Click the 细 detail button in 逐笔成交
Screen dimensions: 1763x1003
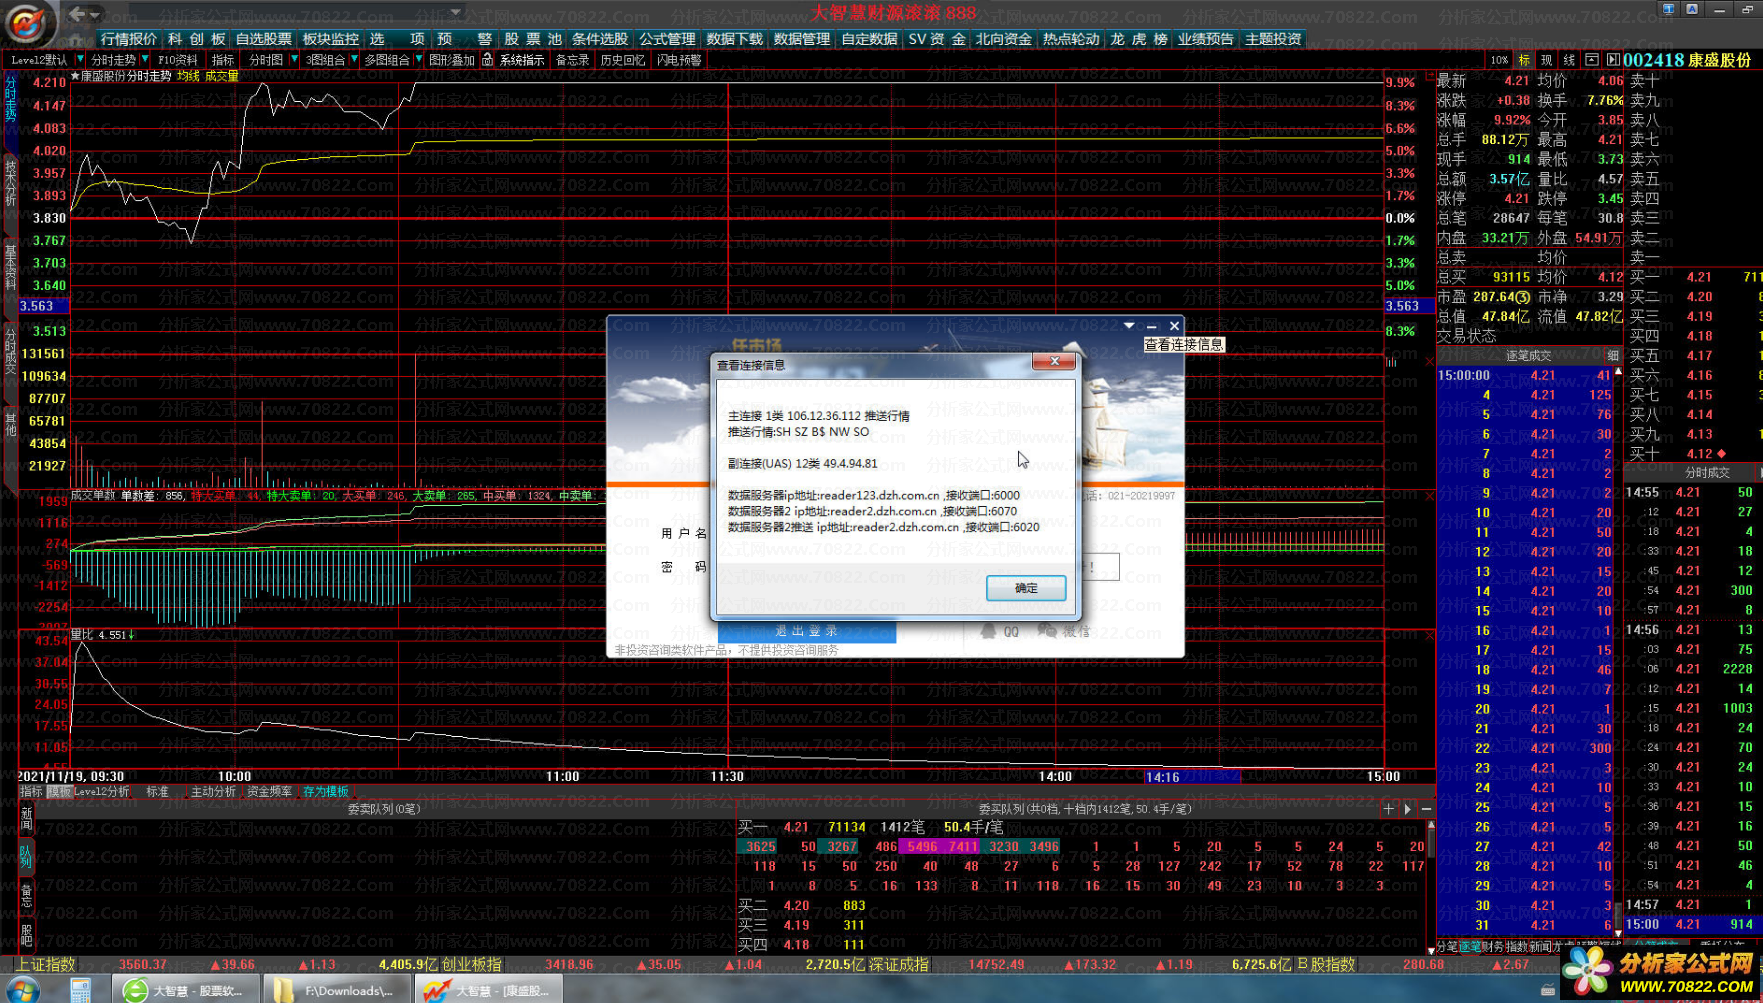click(1612, 356)
